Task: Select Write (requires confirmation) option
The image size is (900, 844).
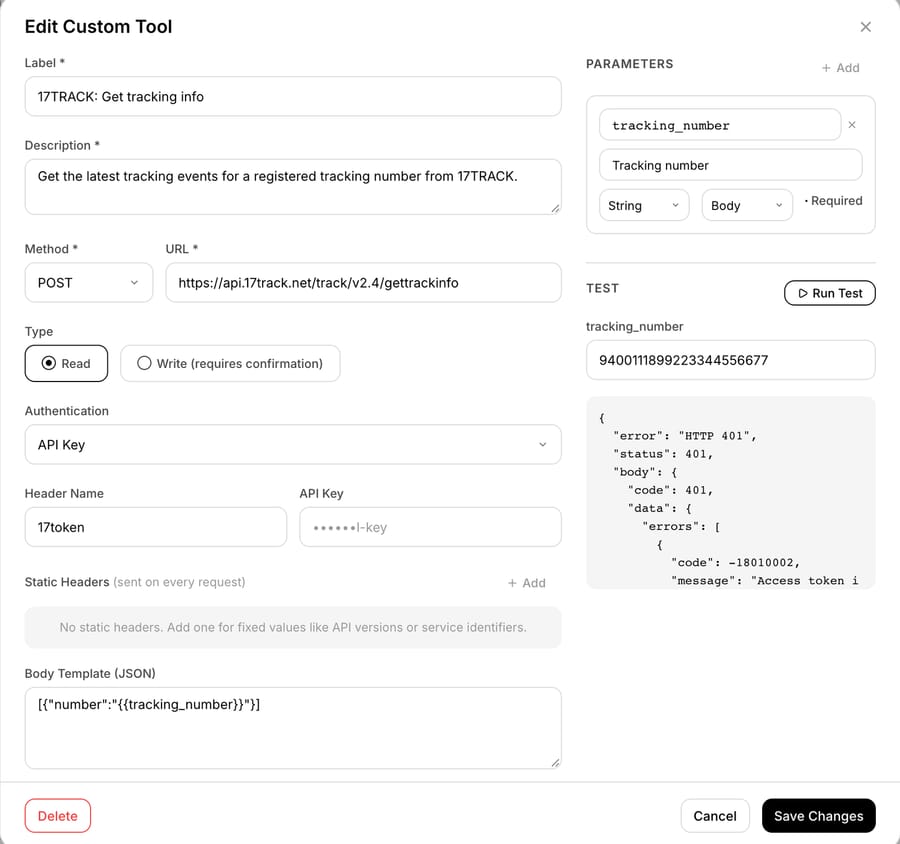Action: point(230,363)
